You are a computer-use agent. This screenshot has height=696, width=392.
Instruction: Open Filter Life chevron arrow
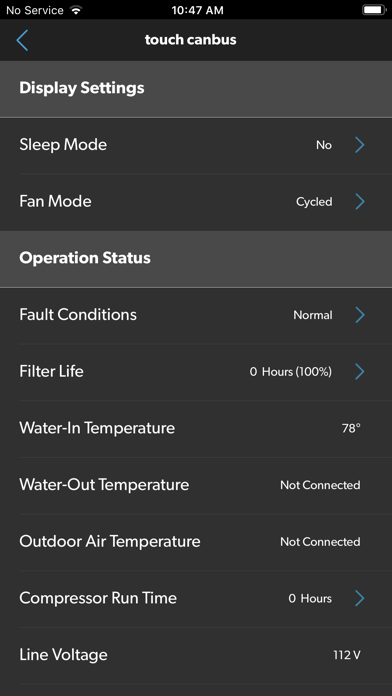[360, 372]
